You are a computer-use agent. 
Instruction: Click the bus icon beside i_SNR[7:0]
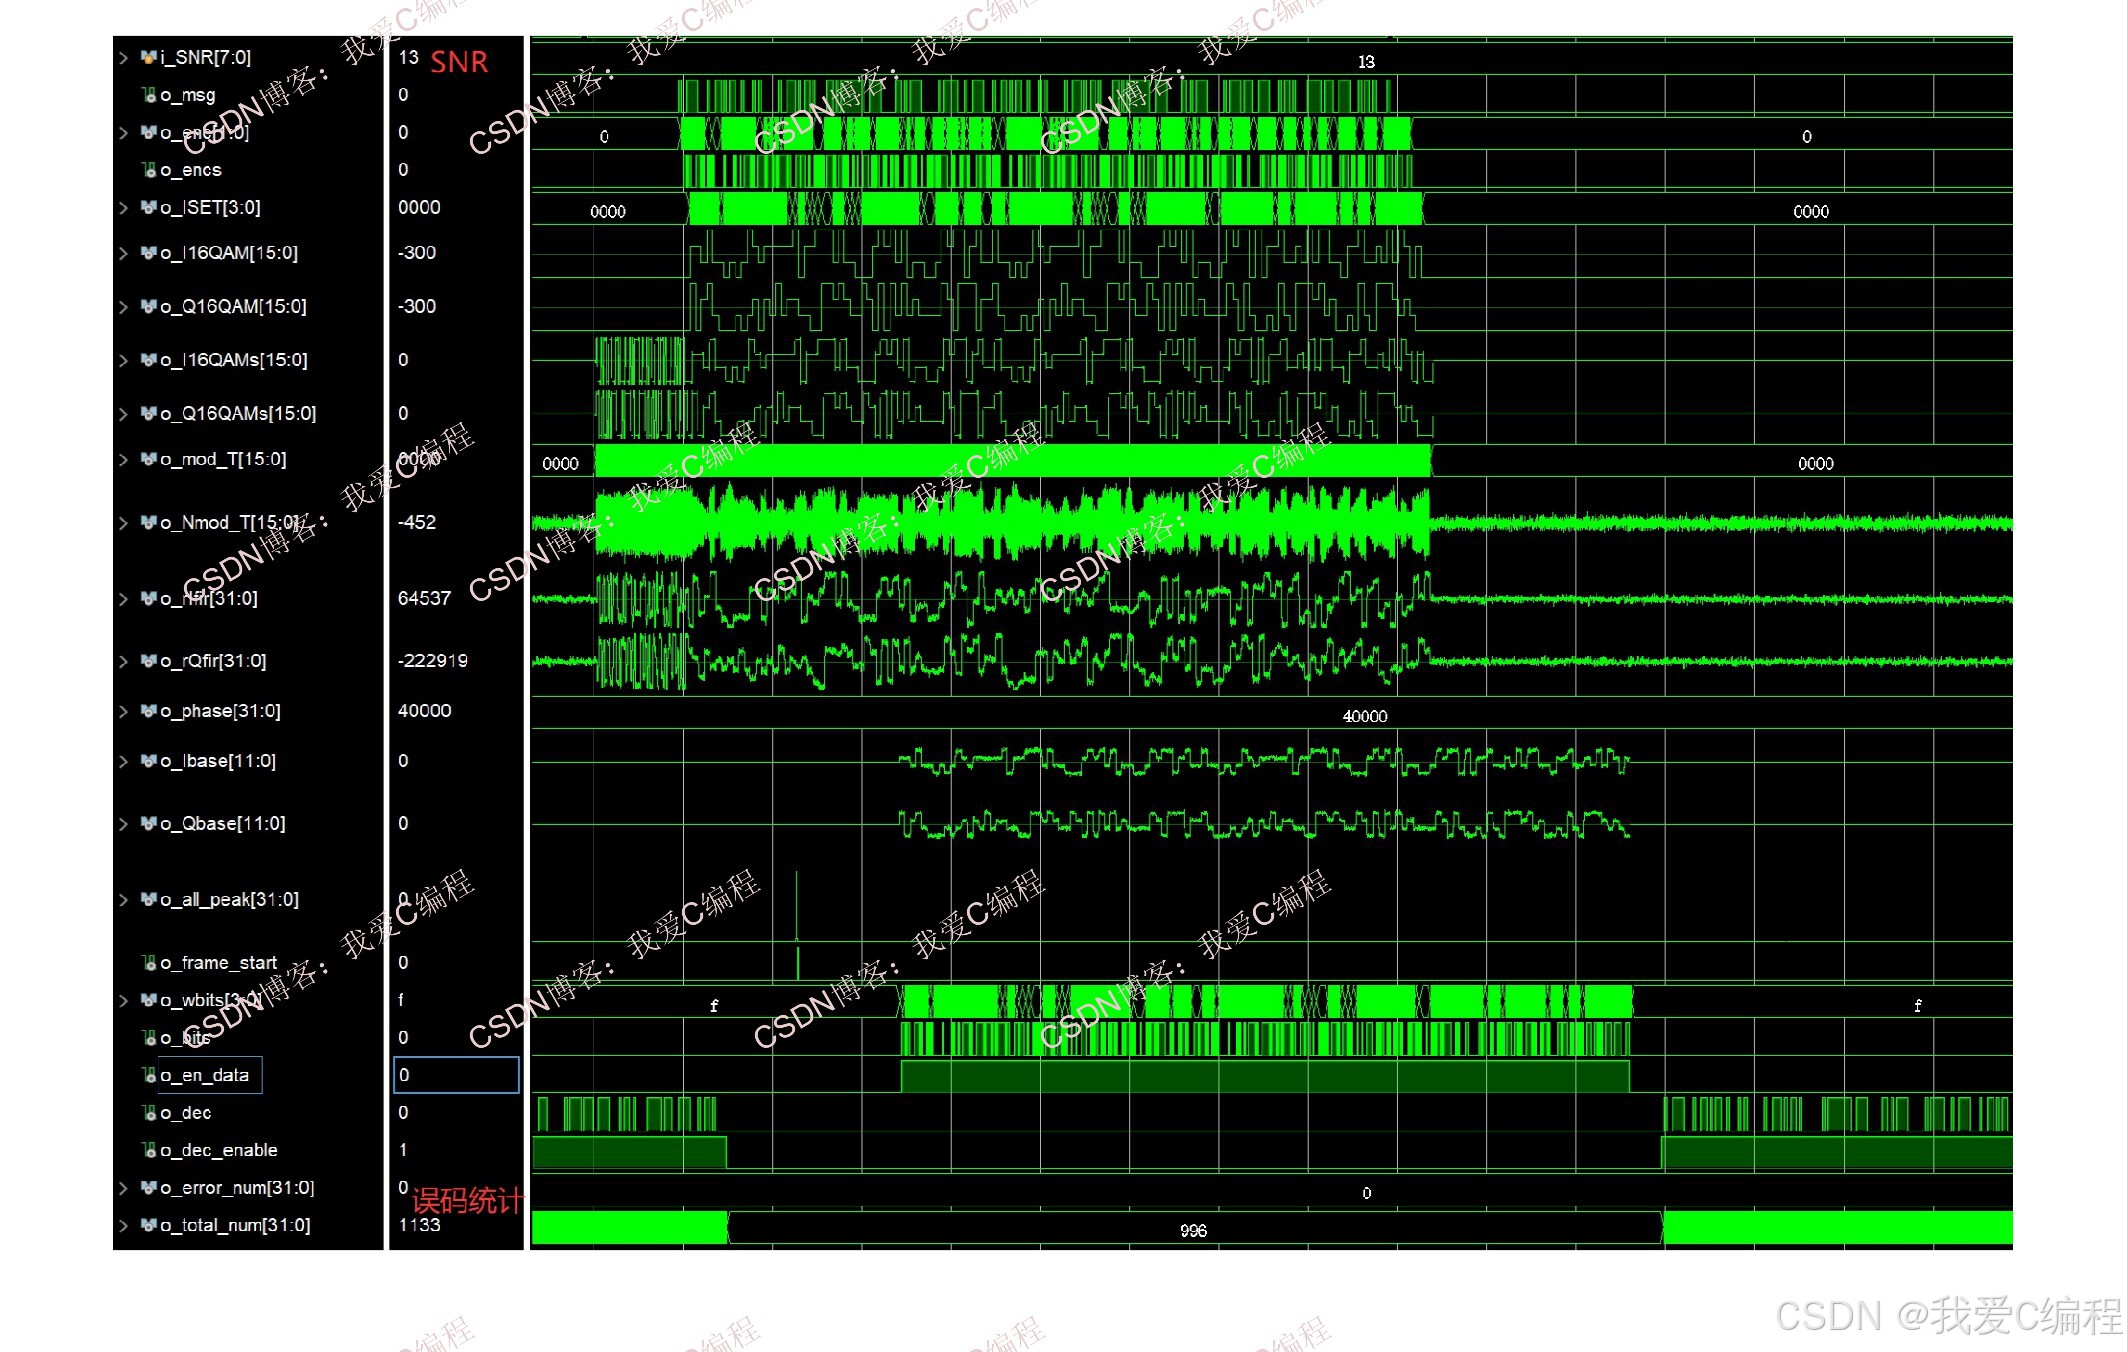(149, 58)
